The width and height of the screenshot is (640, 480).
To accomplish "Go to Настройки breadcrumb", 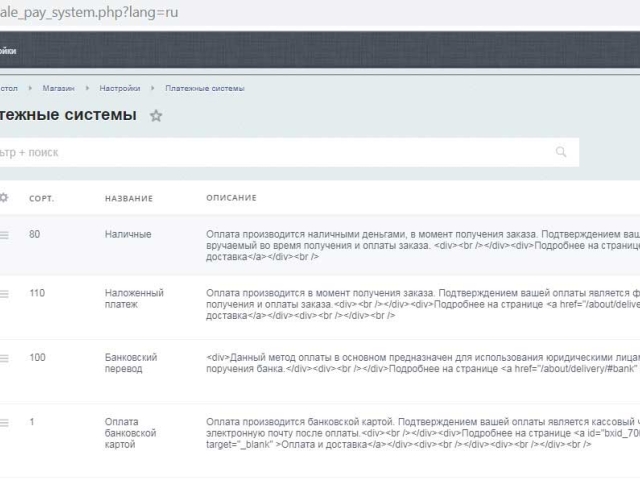I will click(120, 88).
